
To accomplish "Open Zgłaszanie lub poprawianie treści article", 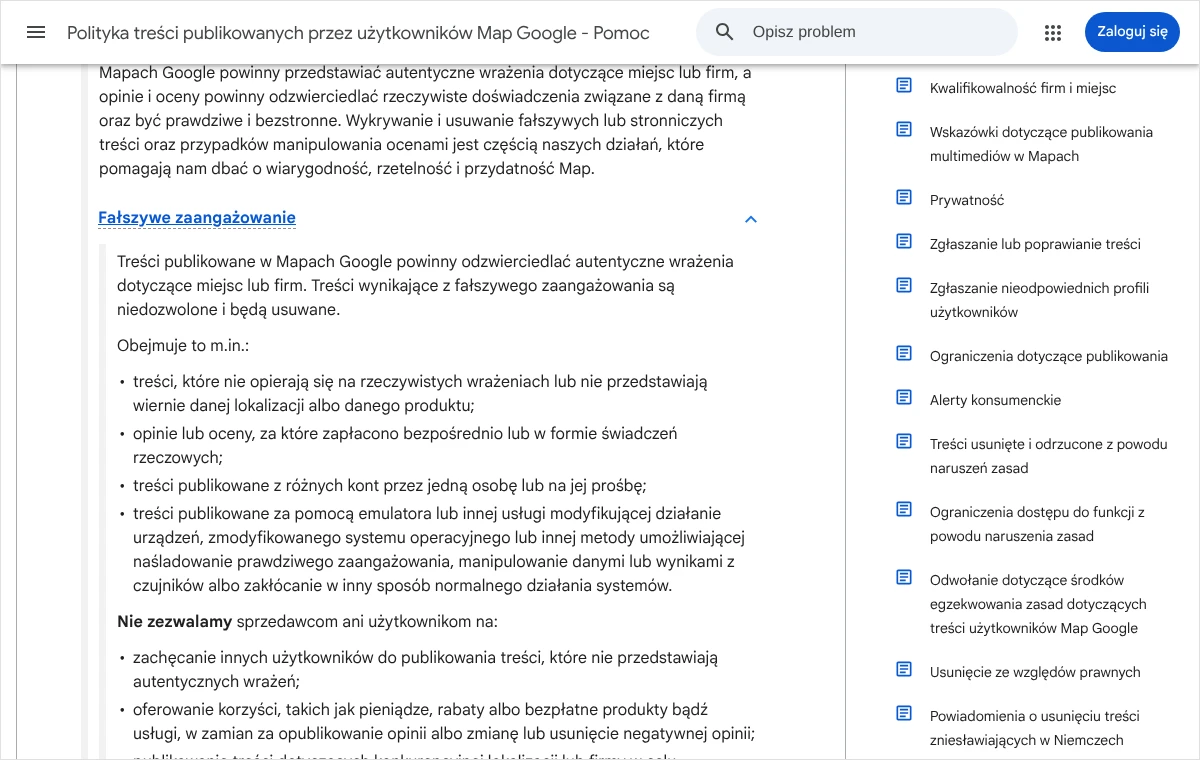I will pyautogui.click(x=1035, y=244).
